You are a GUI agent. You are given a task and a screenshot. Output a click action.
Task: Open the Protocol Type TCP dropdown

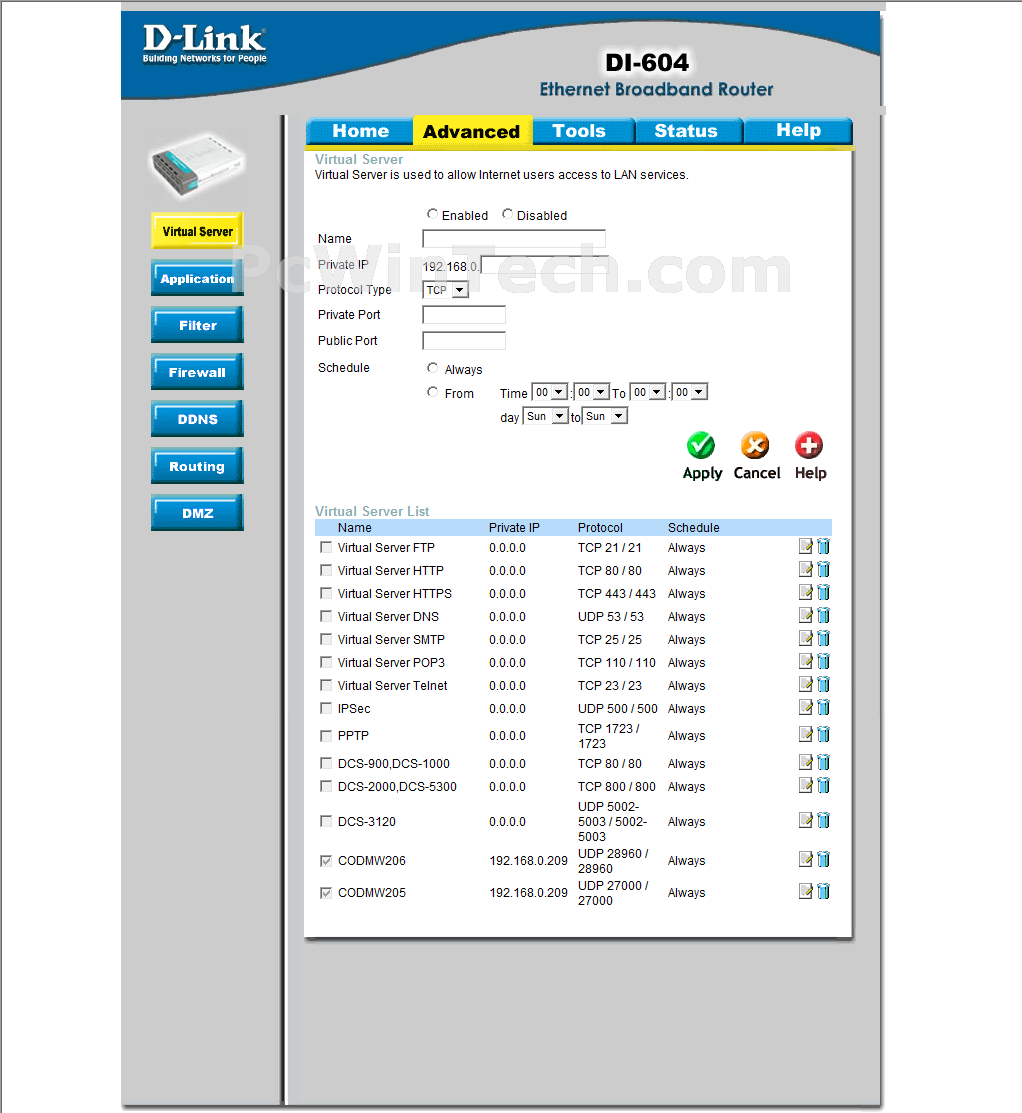click(446, 290)
